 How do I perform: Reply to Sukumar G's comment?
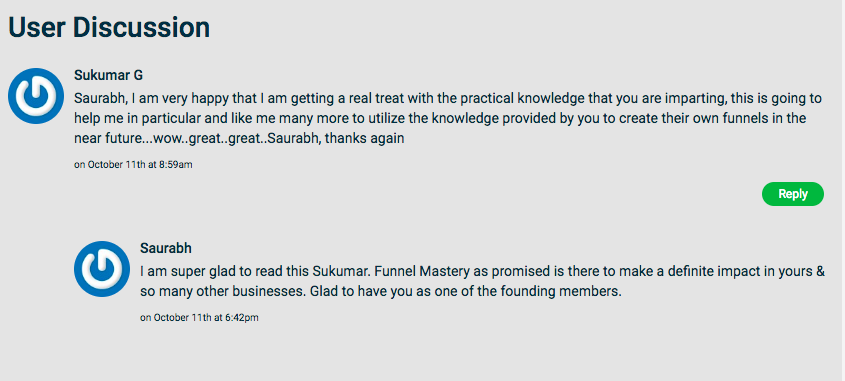point(793,194)
